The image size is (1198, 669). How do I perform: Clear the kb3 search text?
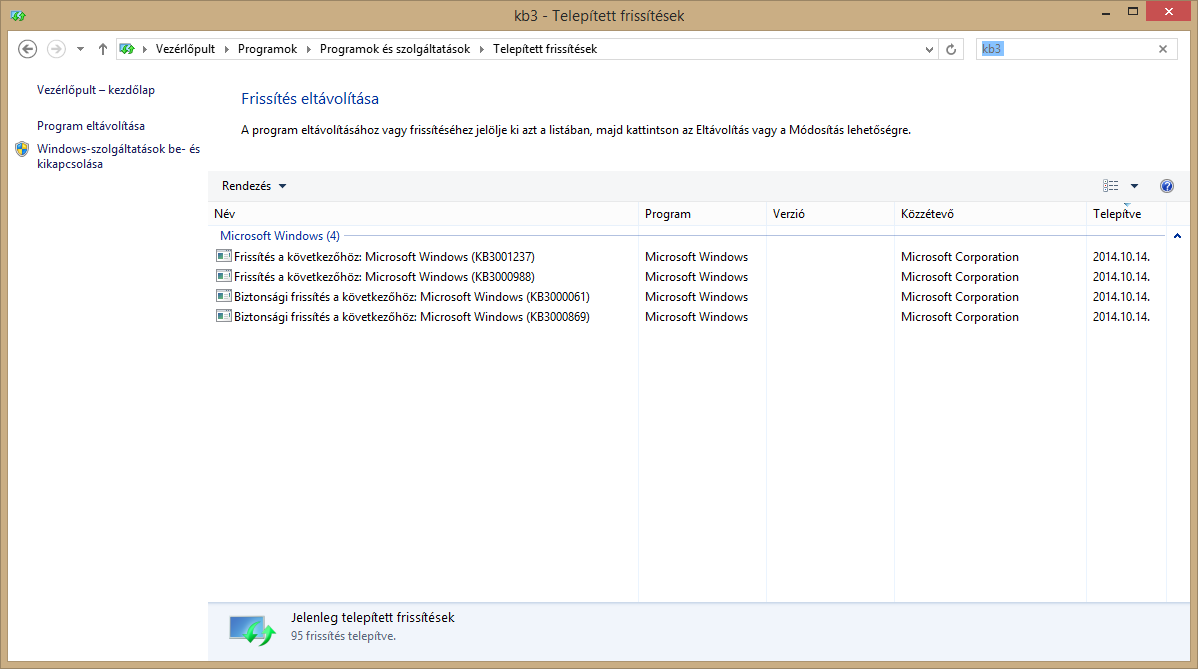1163,49
